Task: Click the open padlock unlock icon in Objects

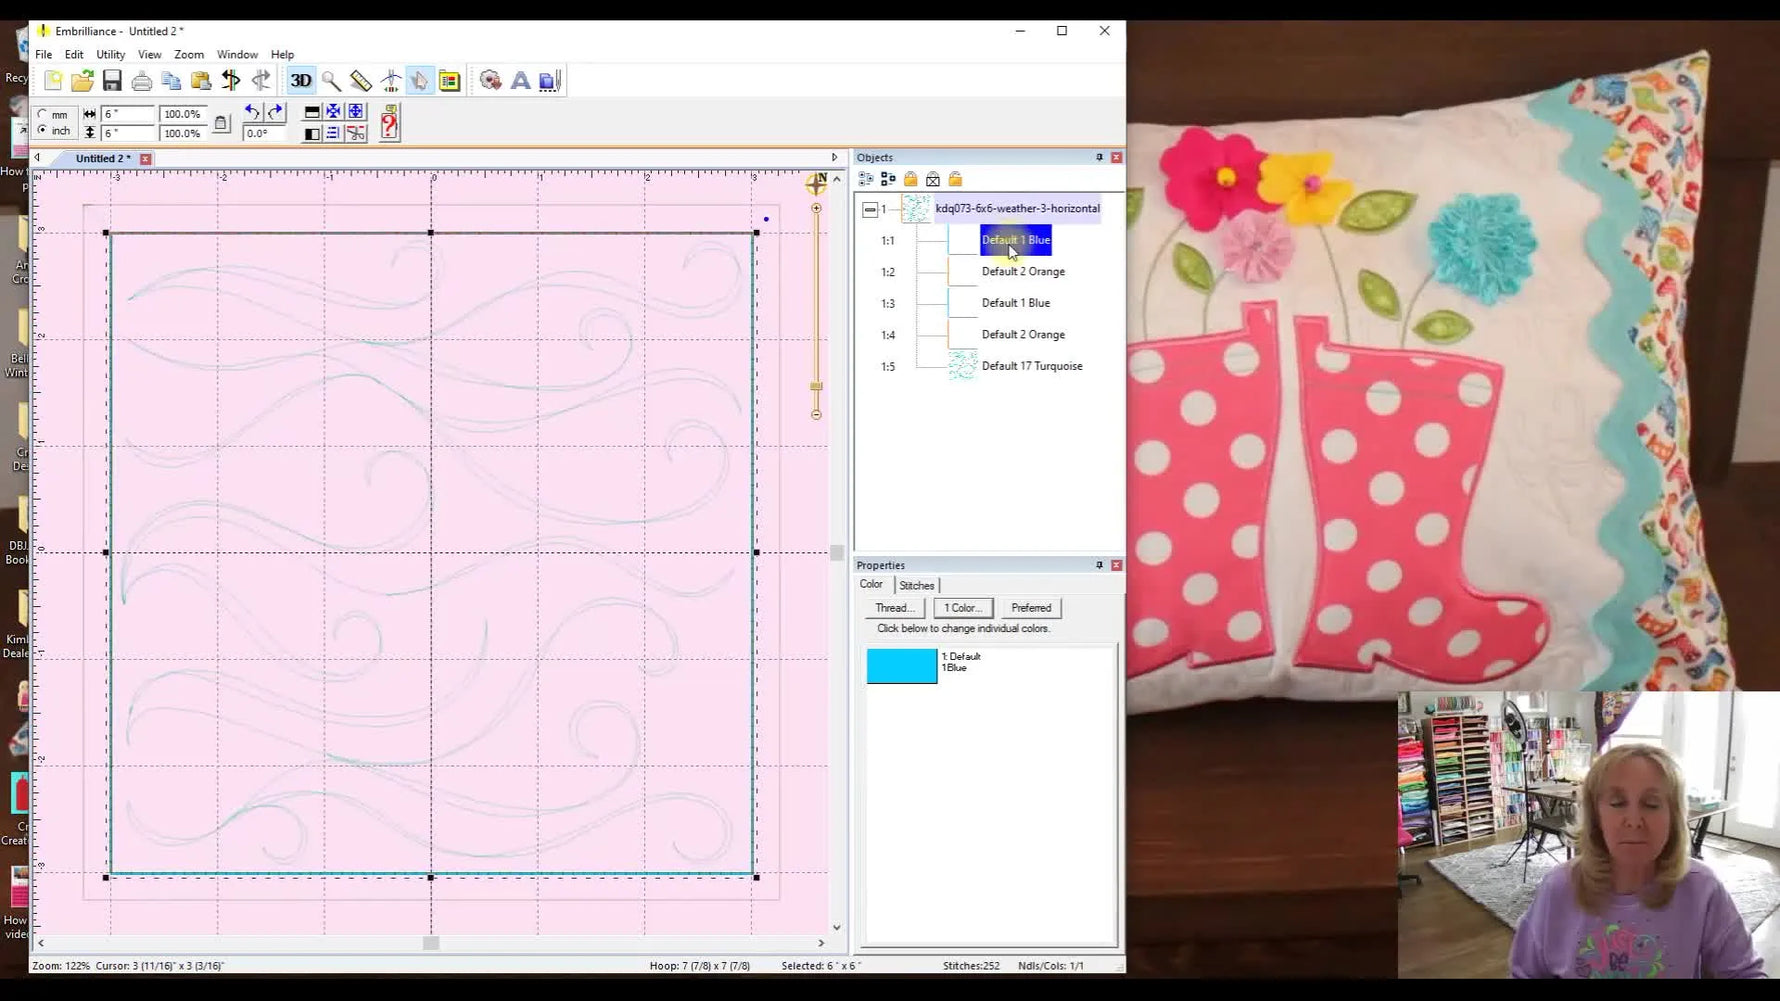Action: [x=956, y=179]
